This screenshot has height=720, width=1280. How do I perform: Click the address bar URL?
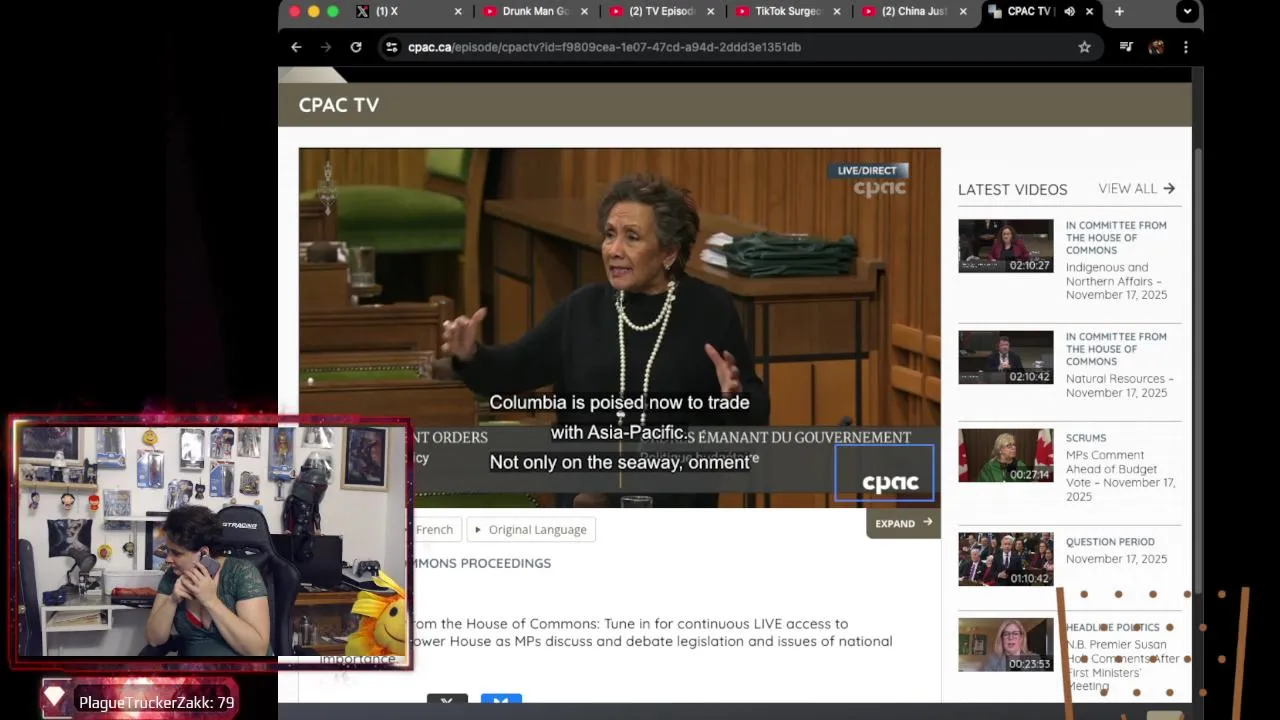tap(604, 47)
